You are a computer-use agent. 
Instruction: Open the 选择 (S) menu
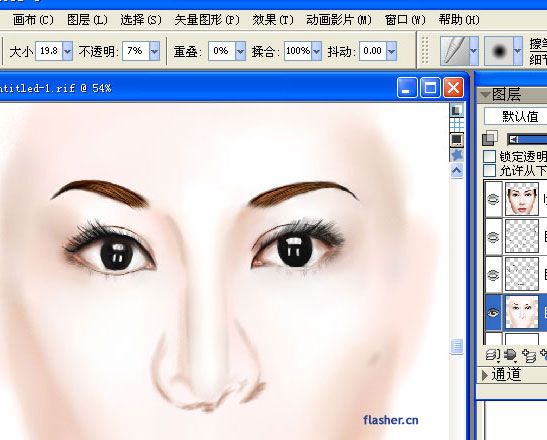[x=141, y=20]
